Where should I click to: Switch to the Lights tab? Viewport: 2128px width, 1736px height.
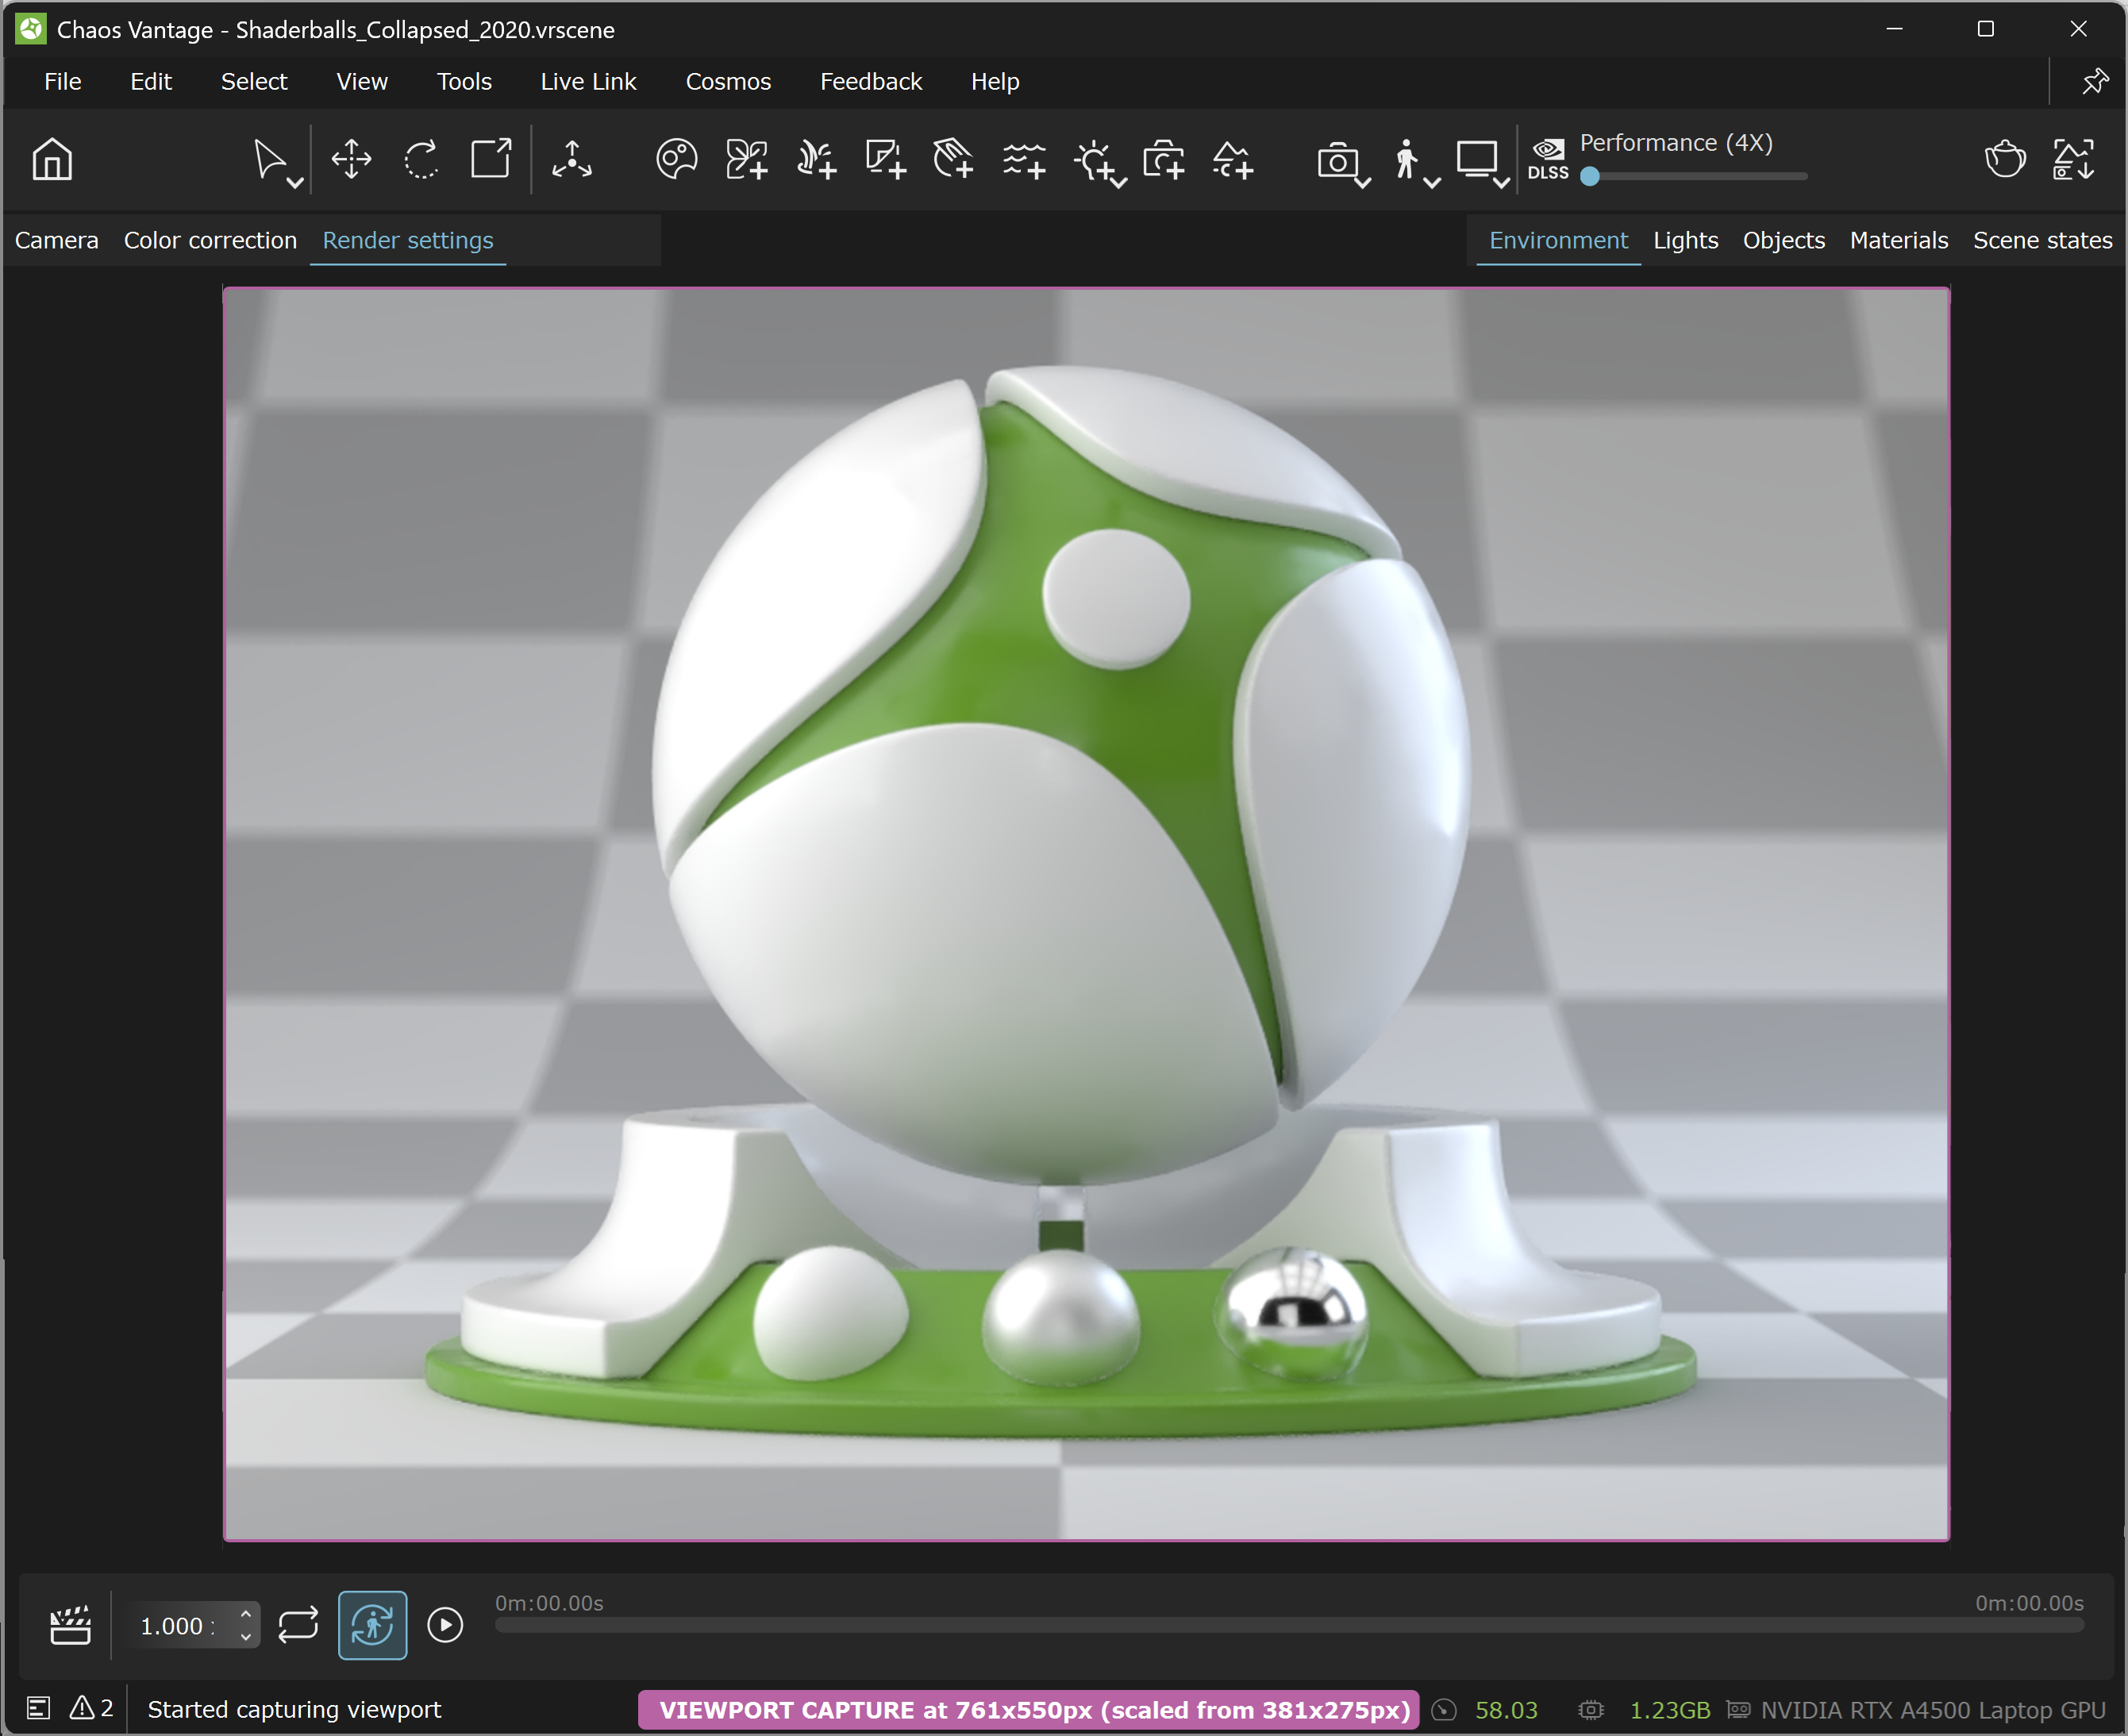point(1685,240)
